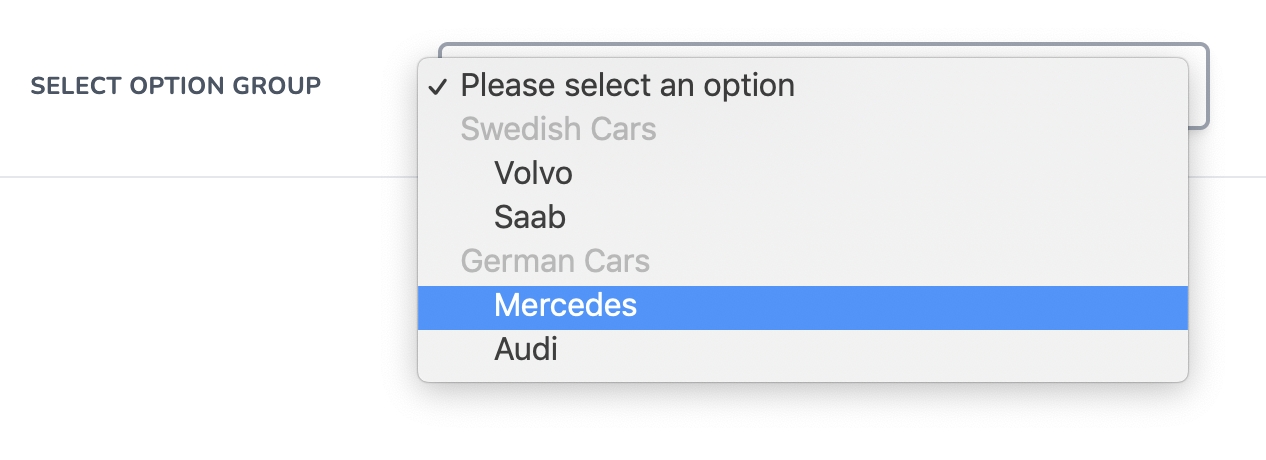The image size is (1266, 460).
Task: Choose 'Please select an option' placeholder entry
Action: [x=627, y=85]
